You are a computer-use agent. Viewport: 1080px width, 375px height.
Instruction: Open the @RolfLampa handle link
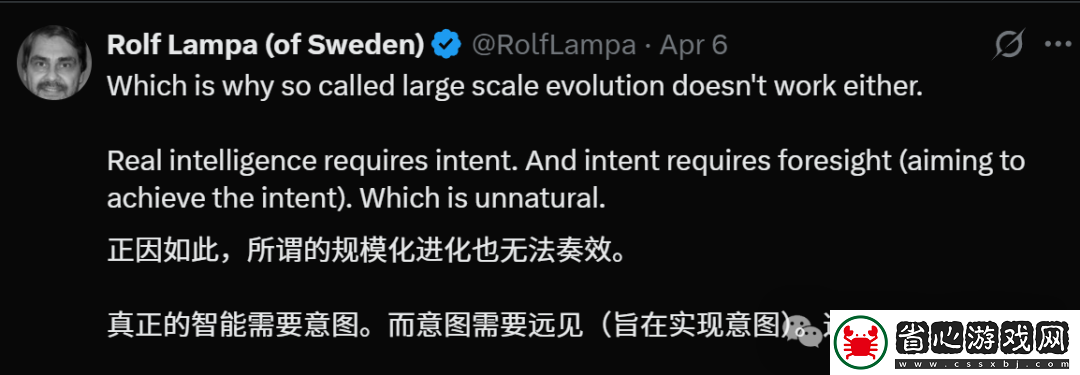(x=553, y=45)
